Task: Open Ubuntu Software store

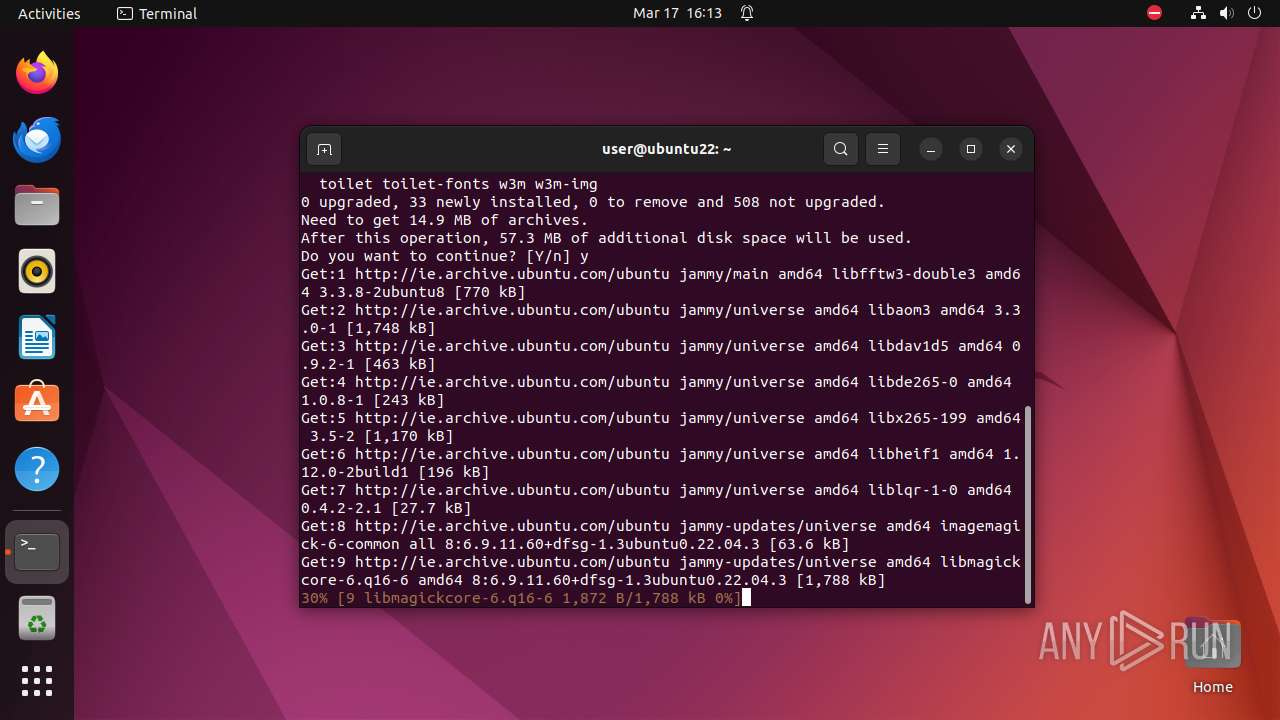Action: point(37,403)
